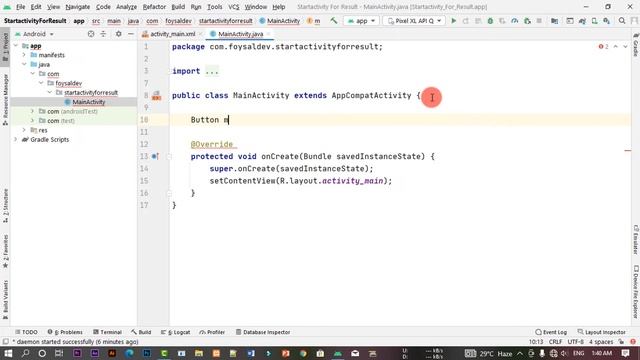Click the startactivityforresult breadcrumb
Screen dimensions: 640x360
pos(226,21)
